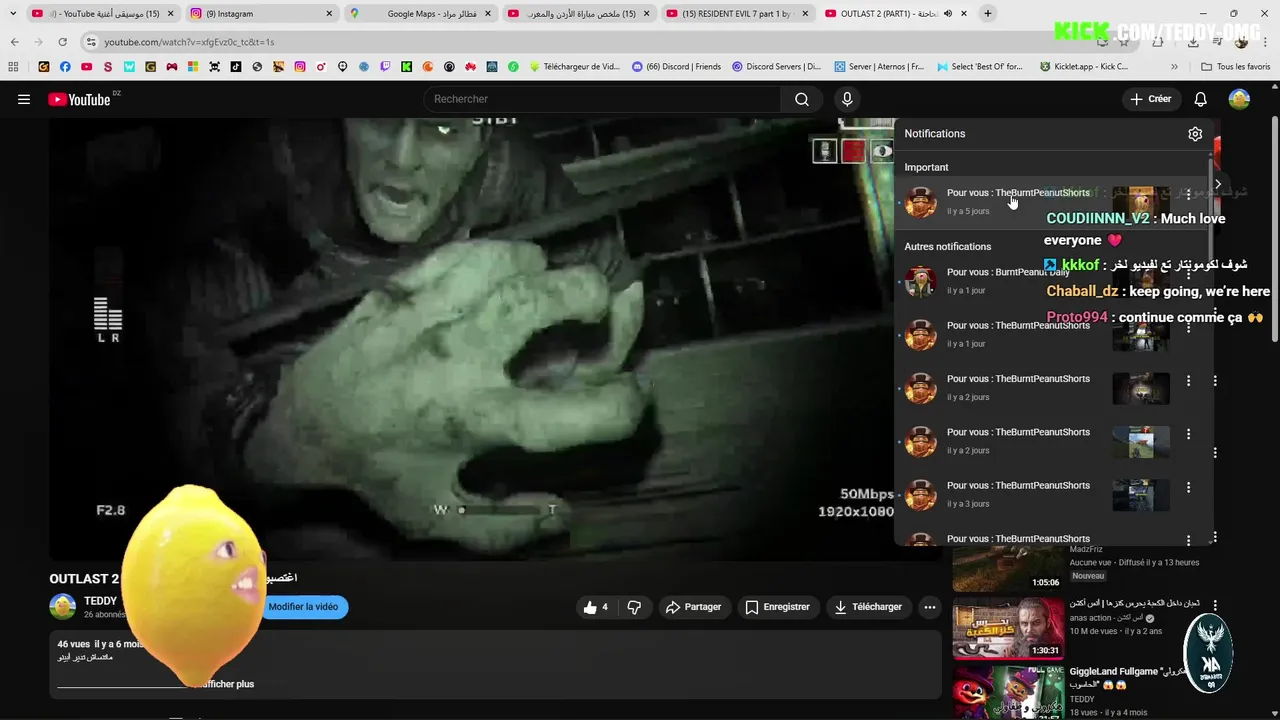The width and height of the screenshot is (1280, 720).
Task: Switch to the Google Maps tab
Action: (420, 14)
